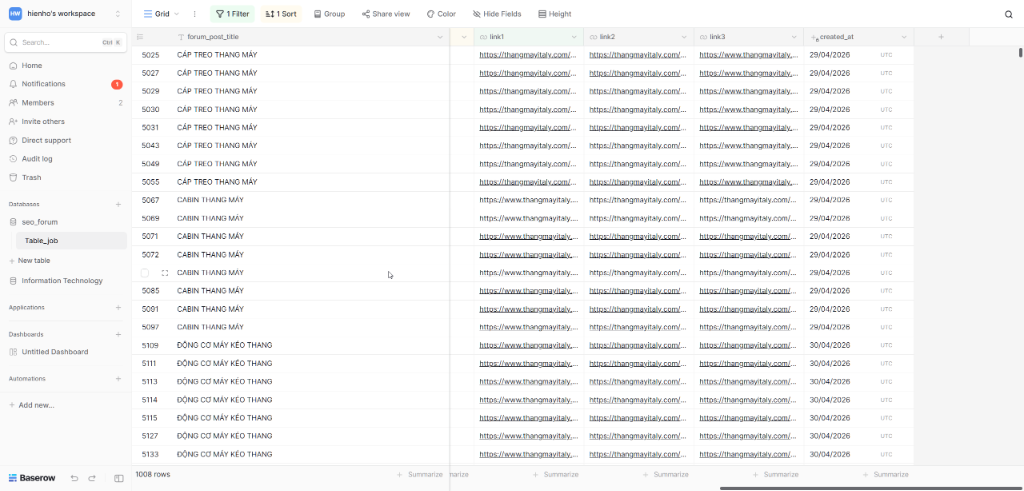The image size is (1024, 491).
Task: Click the redo arrow icon in bottom bar
Action: coord(92,478)
